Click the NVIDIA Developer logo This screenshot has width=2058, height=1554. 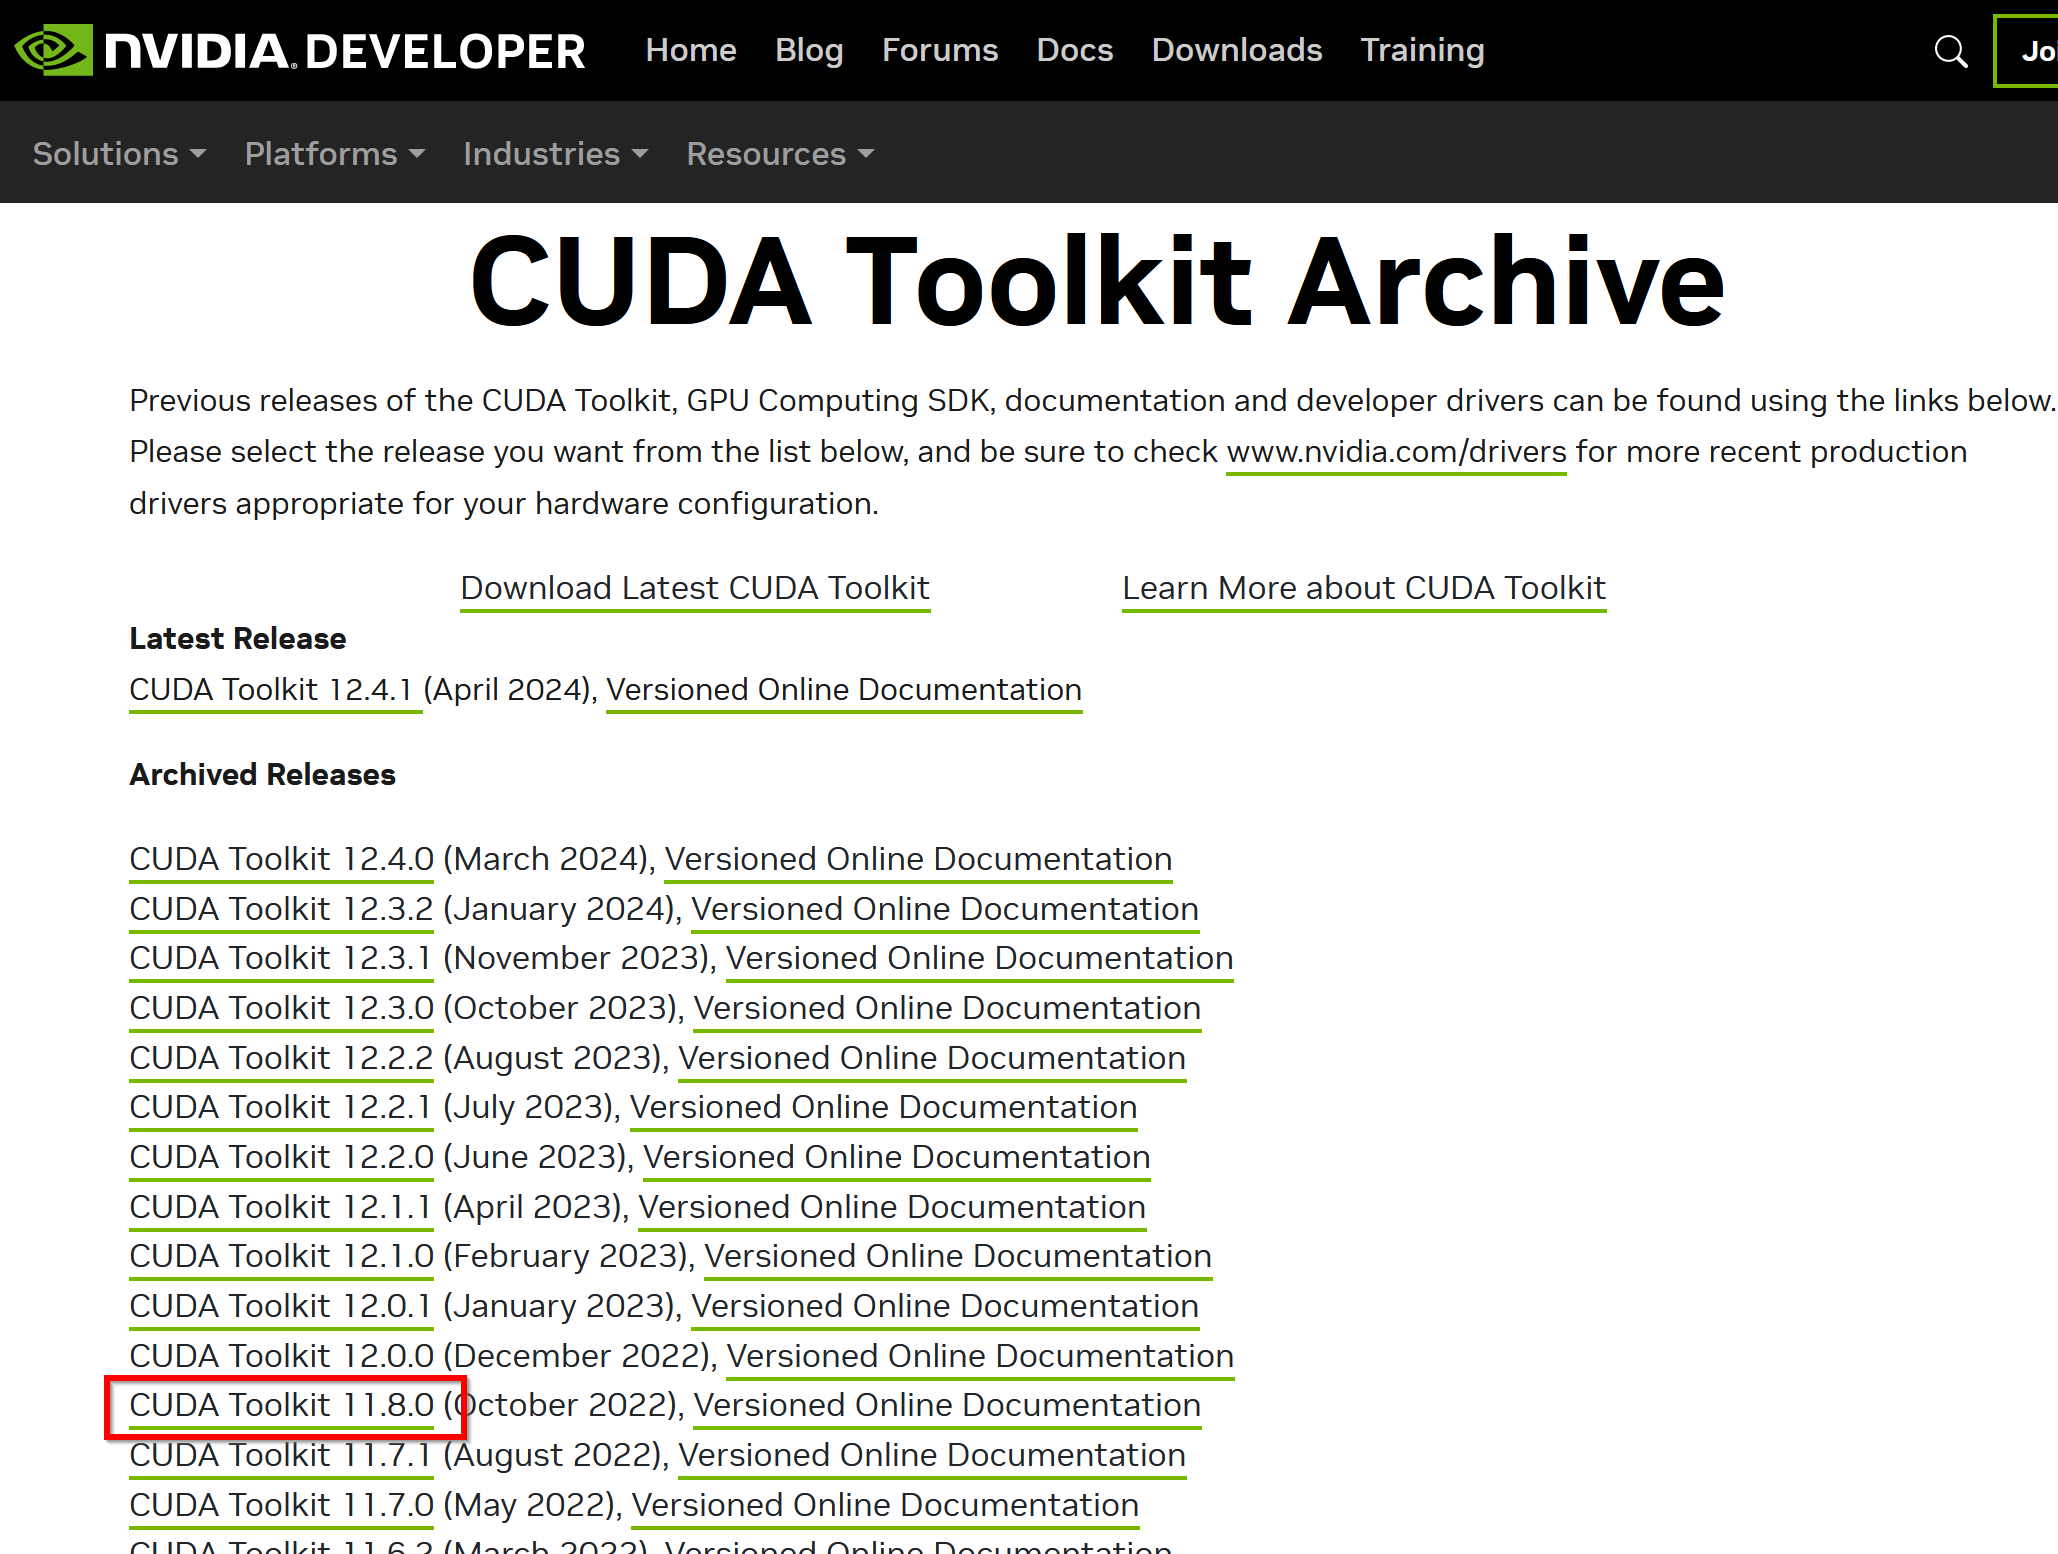click(x=300, y=50)
